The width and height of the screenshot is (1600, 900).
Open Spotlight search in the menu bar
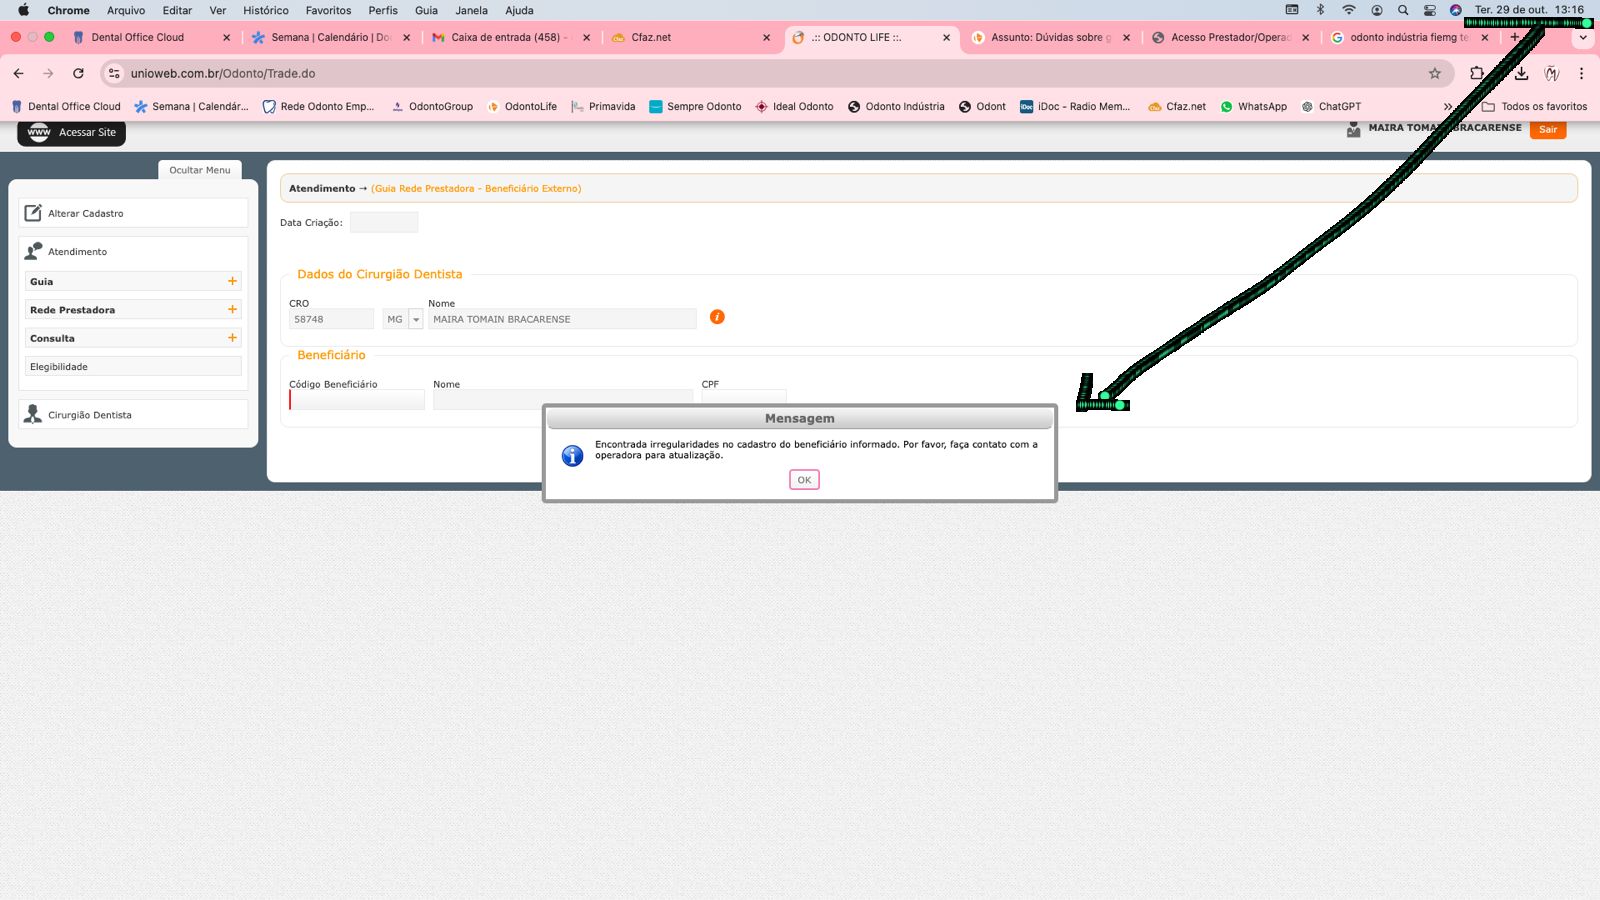point(1403,10)
